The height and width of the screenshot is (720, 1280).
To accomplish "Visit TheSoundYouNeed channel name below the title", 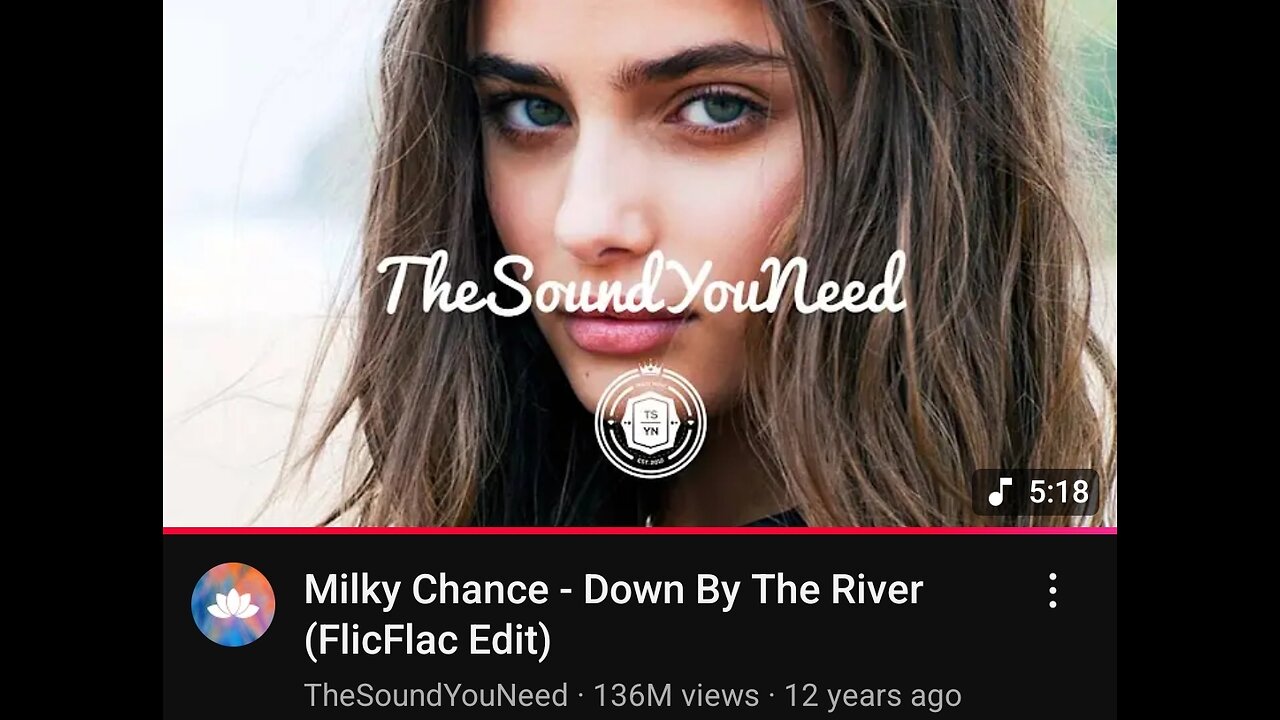I will click(x=436, y=695).
